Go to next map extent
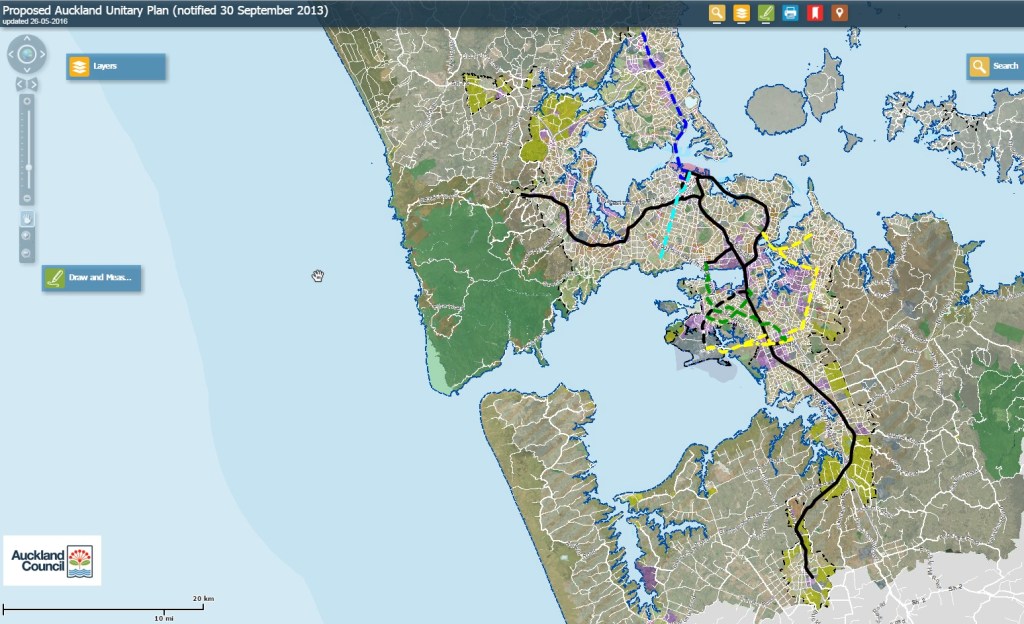 [36, 85]
